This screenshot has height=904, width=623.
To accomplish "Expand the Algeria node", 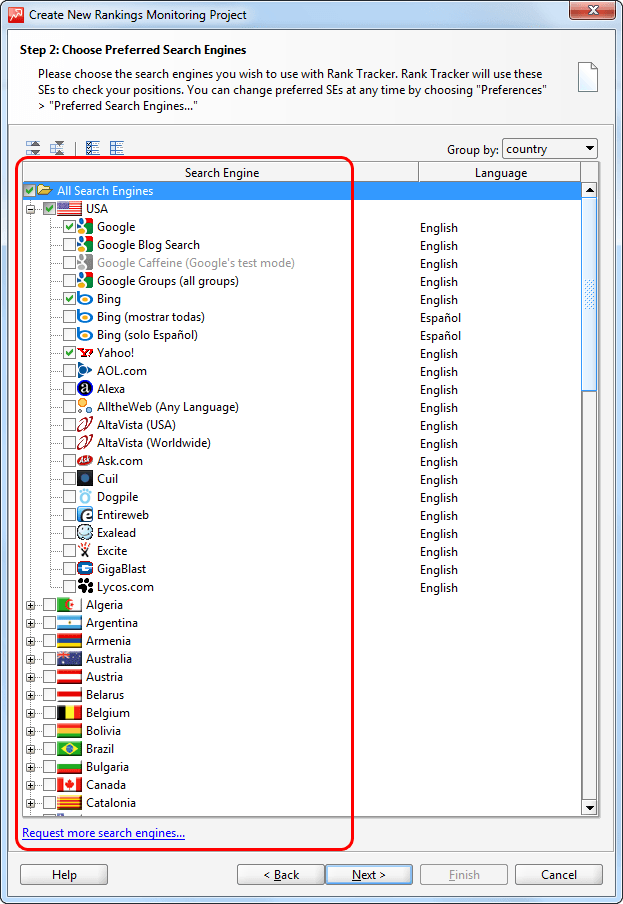I will [x=31, y=605].
